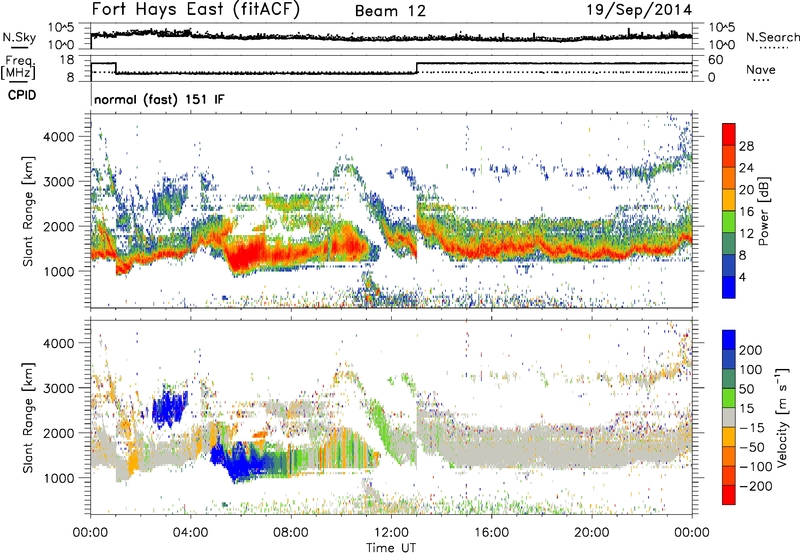
Task: Click the '1000' tick in the power panel
Action: (58, 271)
